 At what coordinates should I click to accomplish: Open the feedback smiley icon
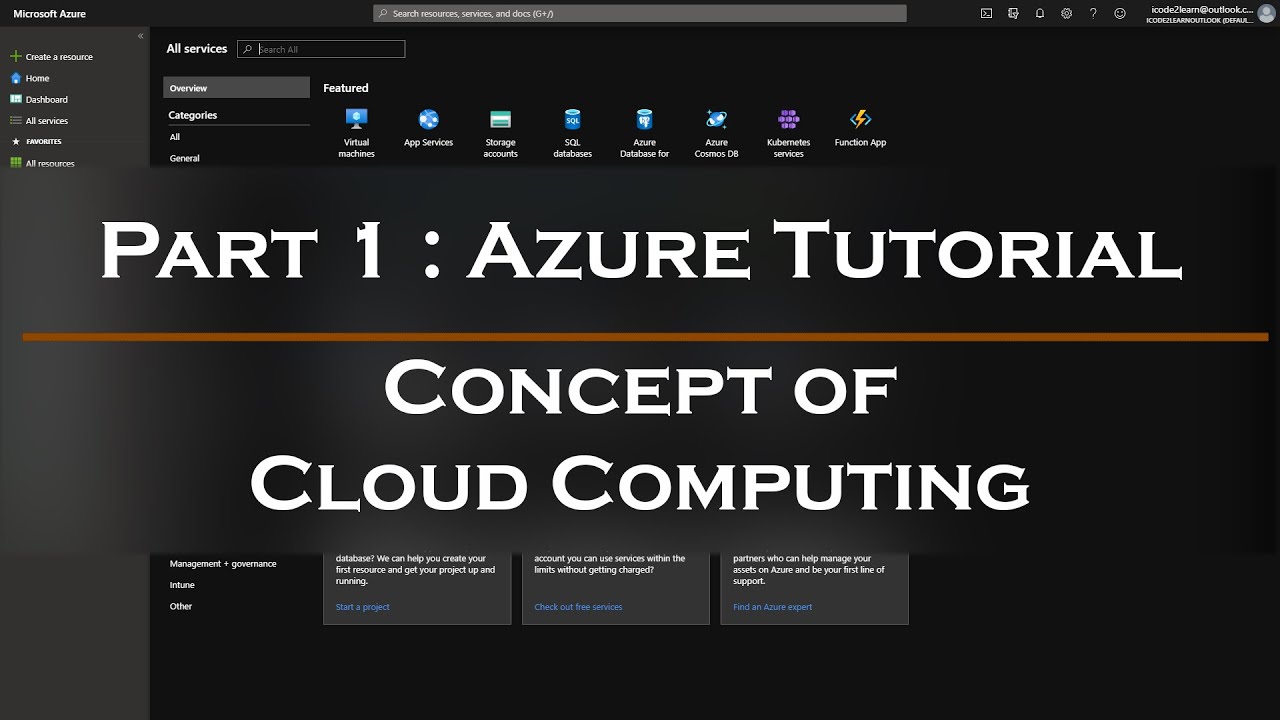point(1120,13)
